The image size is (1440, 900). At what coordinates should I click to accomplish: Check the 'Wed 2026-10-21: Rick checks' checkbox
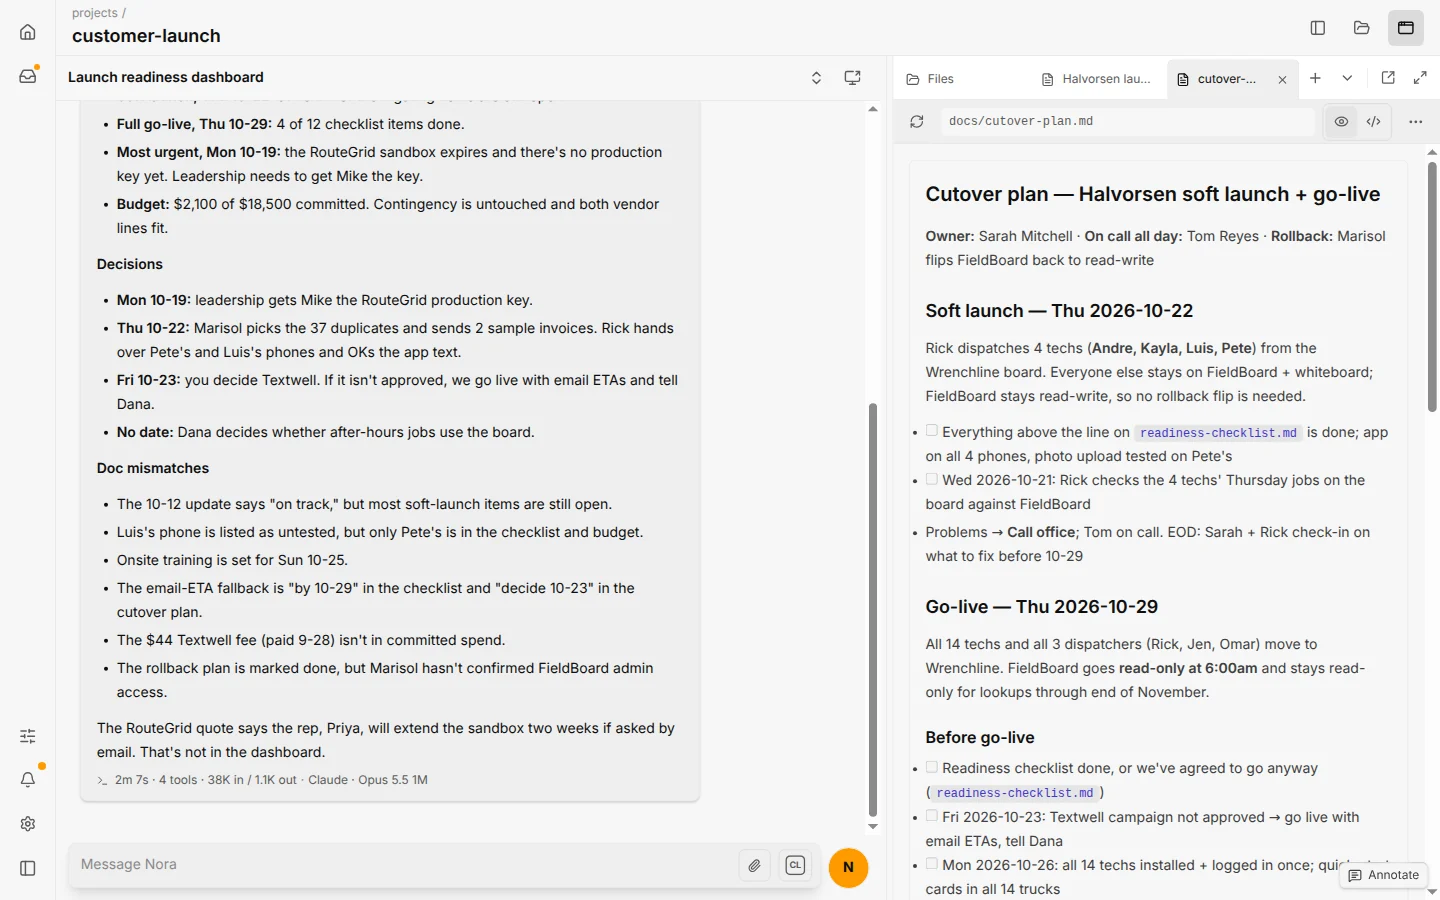click(932, 479)
